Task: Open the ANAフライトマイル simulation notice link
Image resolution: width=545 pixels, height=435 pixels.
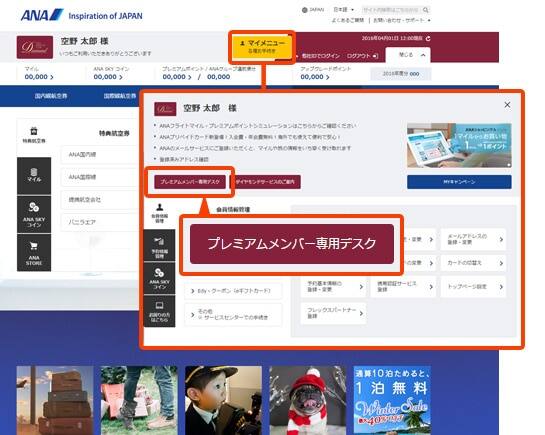Action: 258,126
